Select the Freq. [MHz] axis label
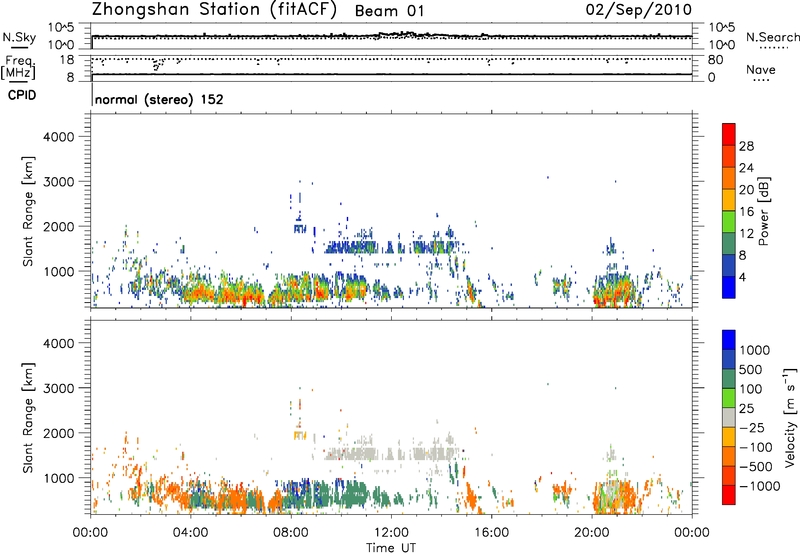Screen dimensions: 800x554 19,68
